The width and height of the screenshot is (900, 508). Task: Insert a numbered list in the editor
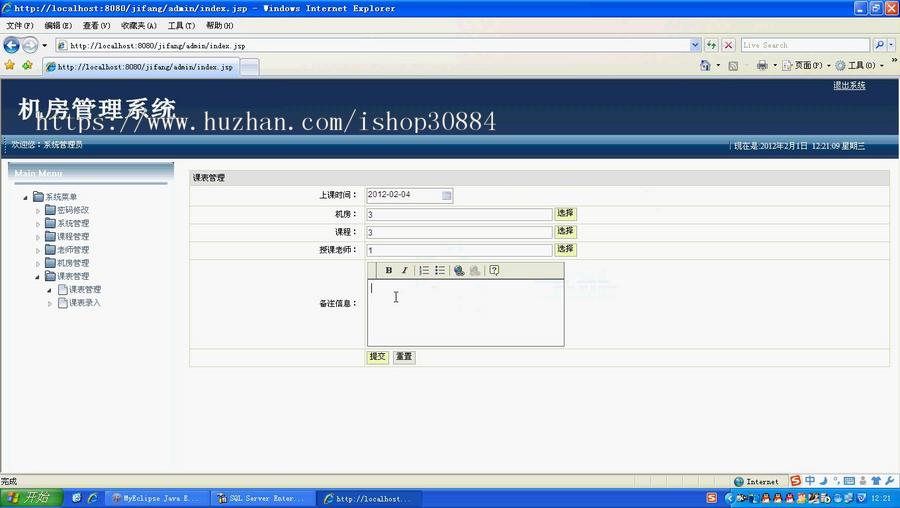click(x=424, y=270)
